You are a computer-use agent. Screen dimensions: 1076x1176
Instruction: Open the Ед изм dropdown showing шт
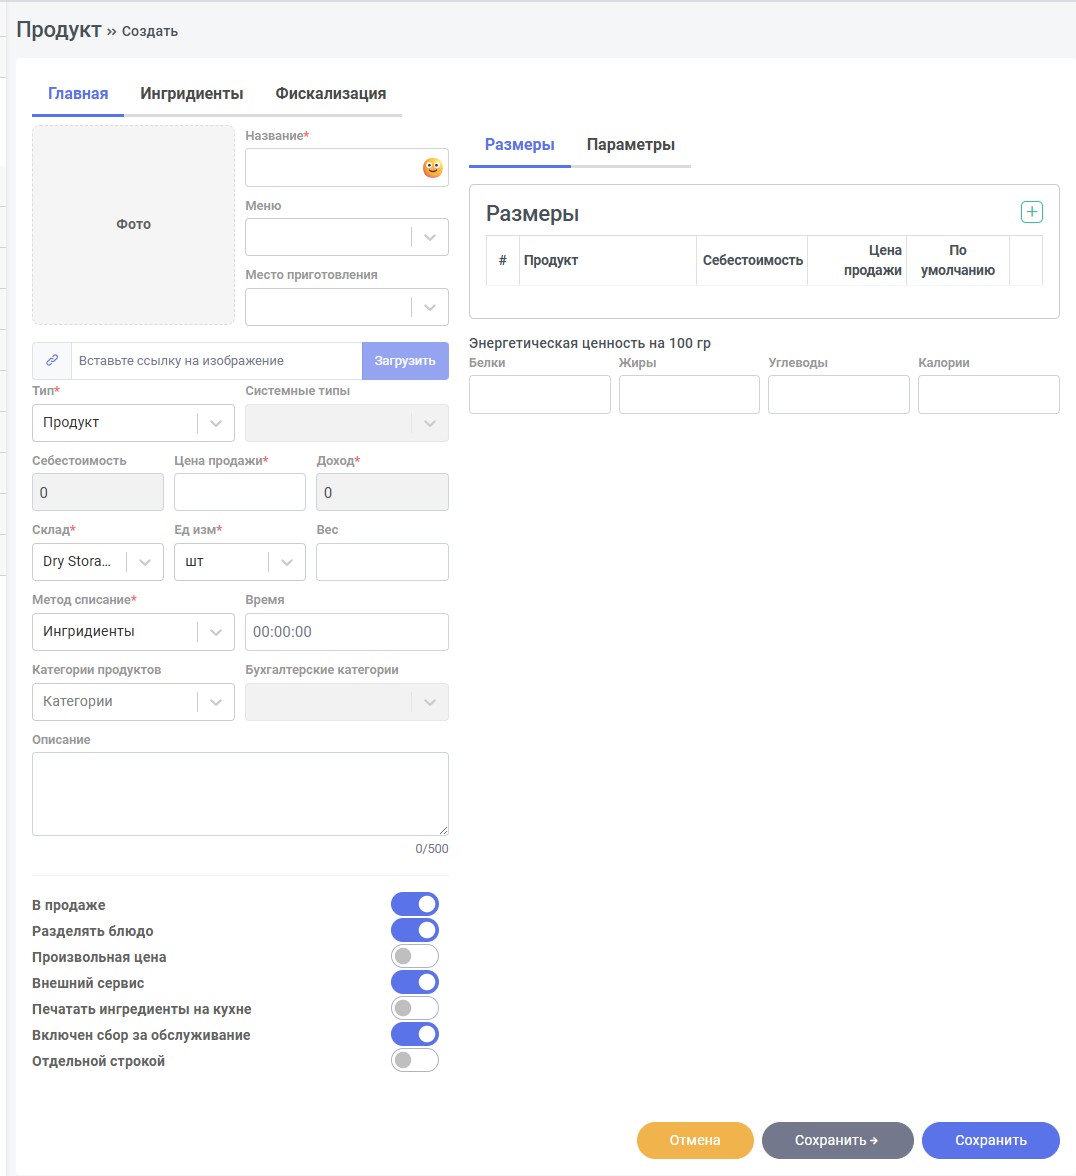point(240,562)
